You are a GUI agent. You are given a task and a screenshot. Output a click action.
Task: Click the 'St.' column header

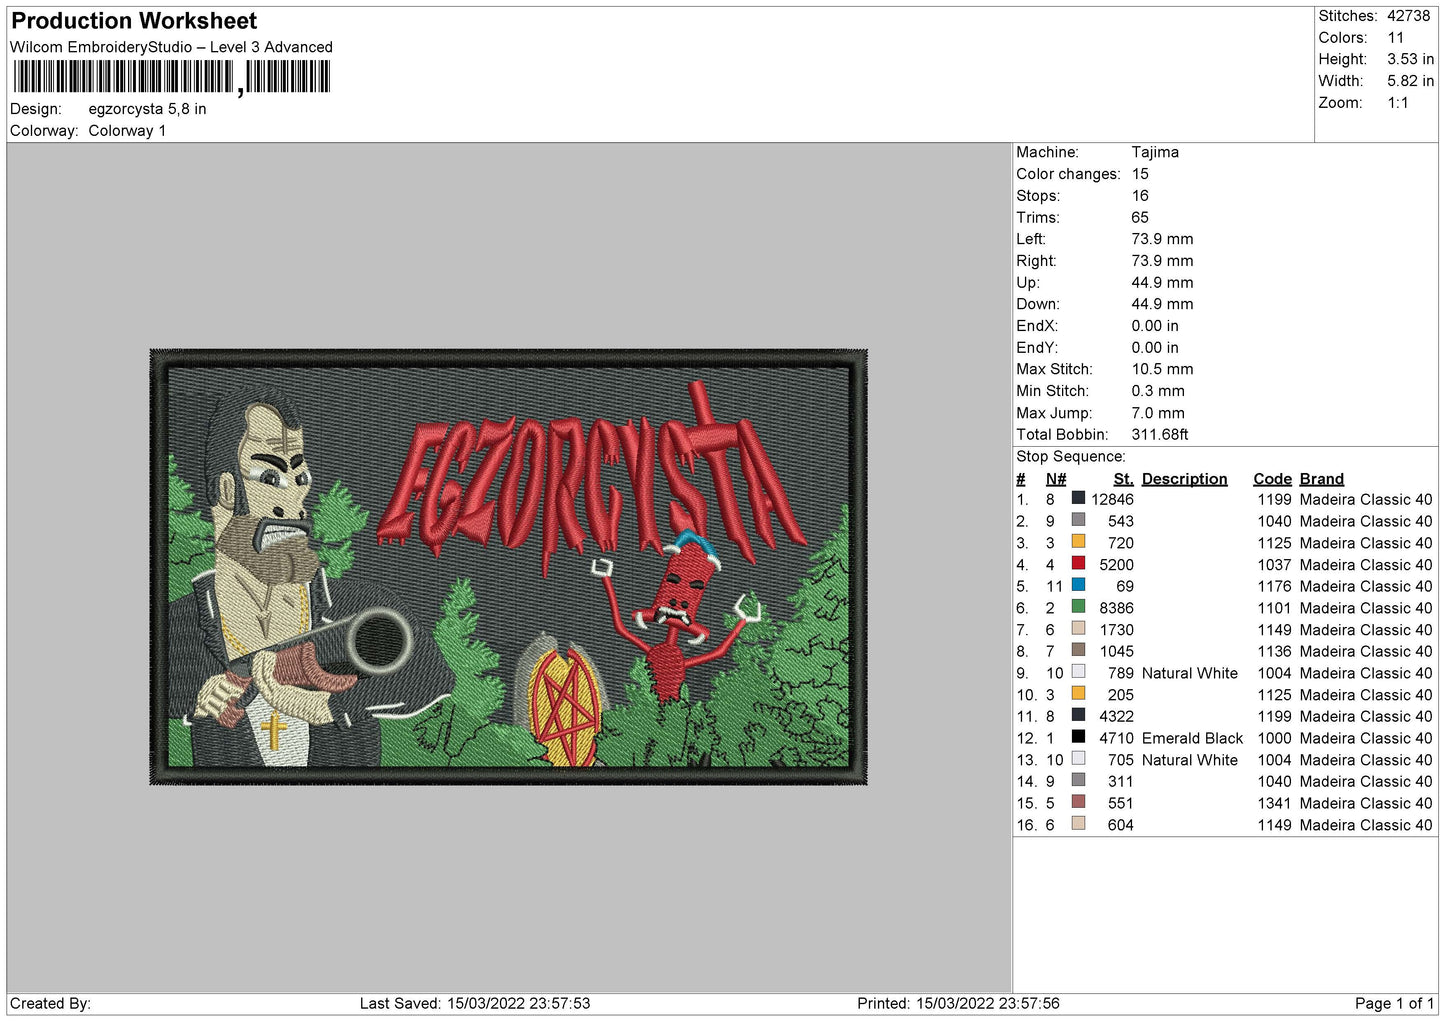[1123, 479]
